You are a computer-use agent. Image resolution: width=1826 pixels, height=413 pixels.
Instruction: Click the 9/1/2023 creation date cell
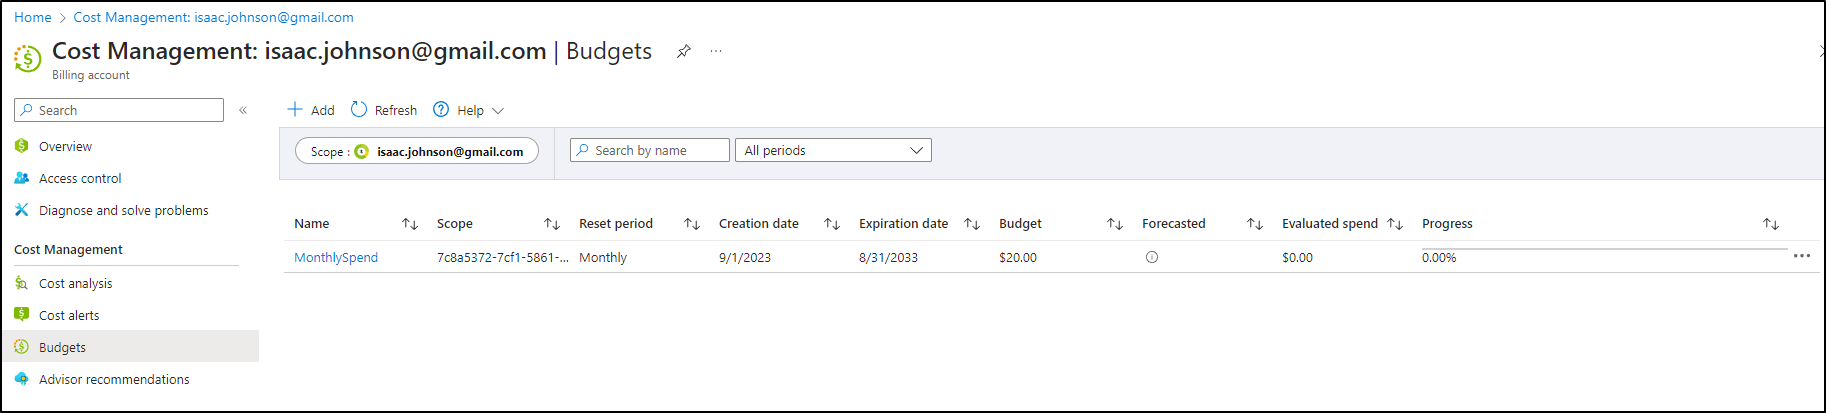coord(745,257)
